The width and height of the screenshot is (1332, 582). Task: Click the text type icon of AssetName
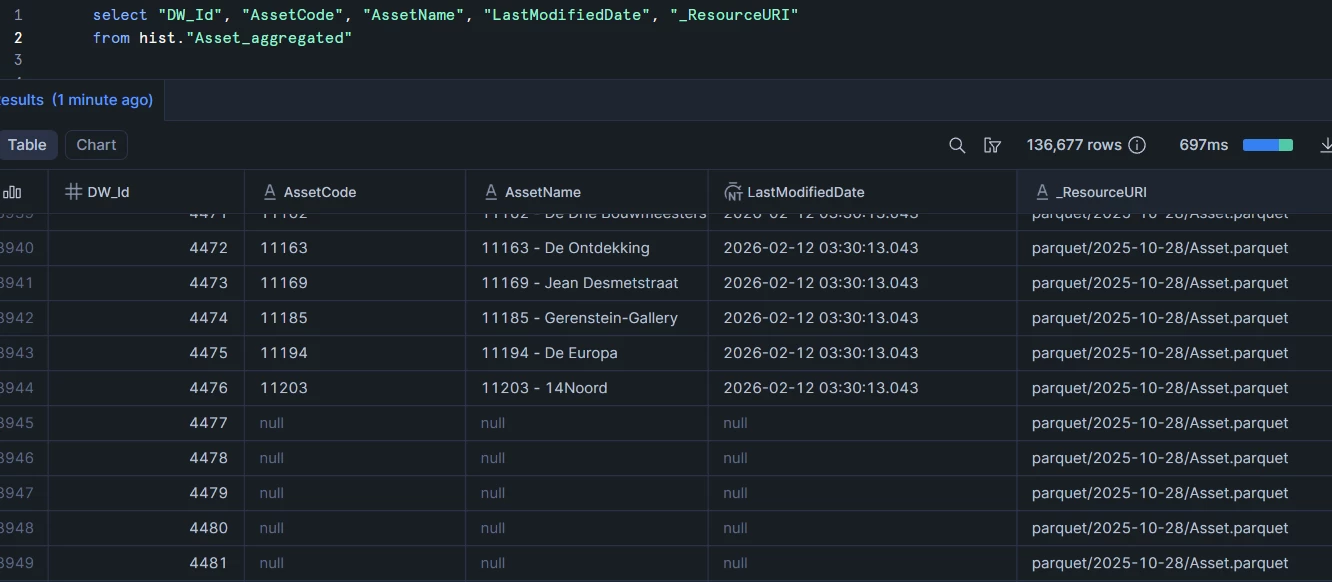490,192
